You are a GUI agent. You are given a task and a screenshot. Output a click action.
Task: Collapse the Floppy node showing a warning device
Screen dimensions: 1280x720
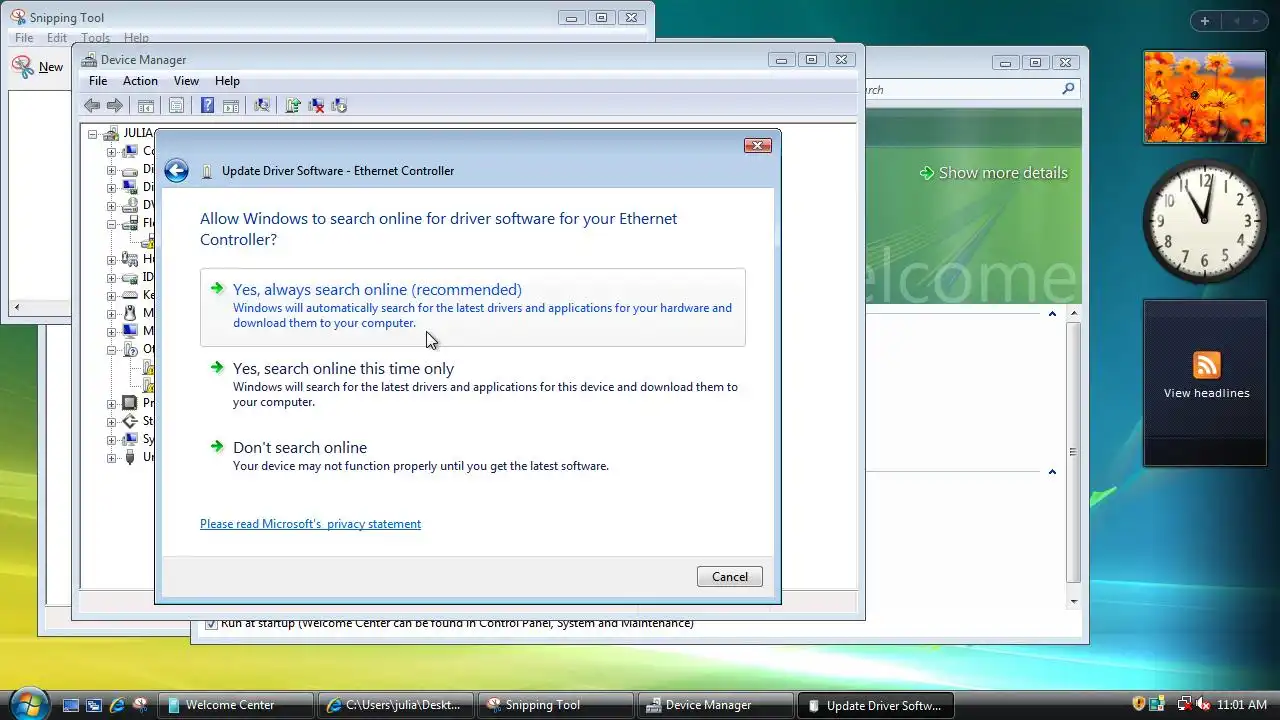pyautogui.click(x=111, y=224)
